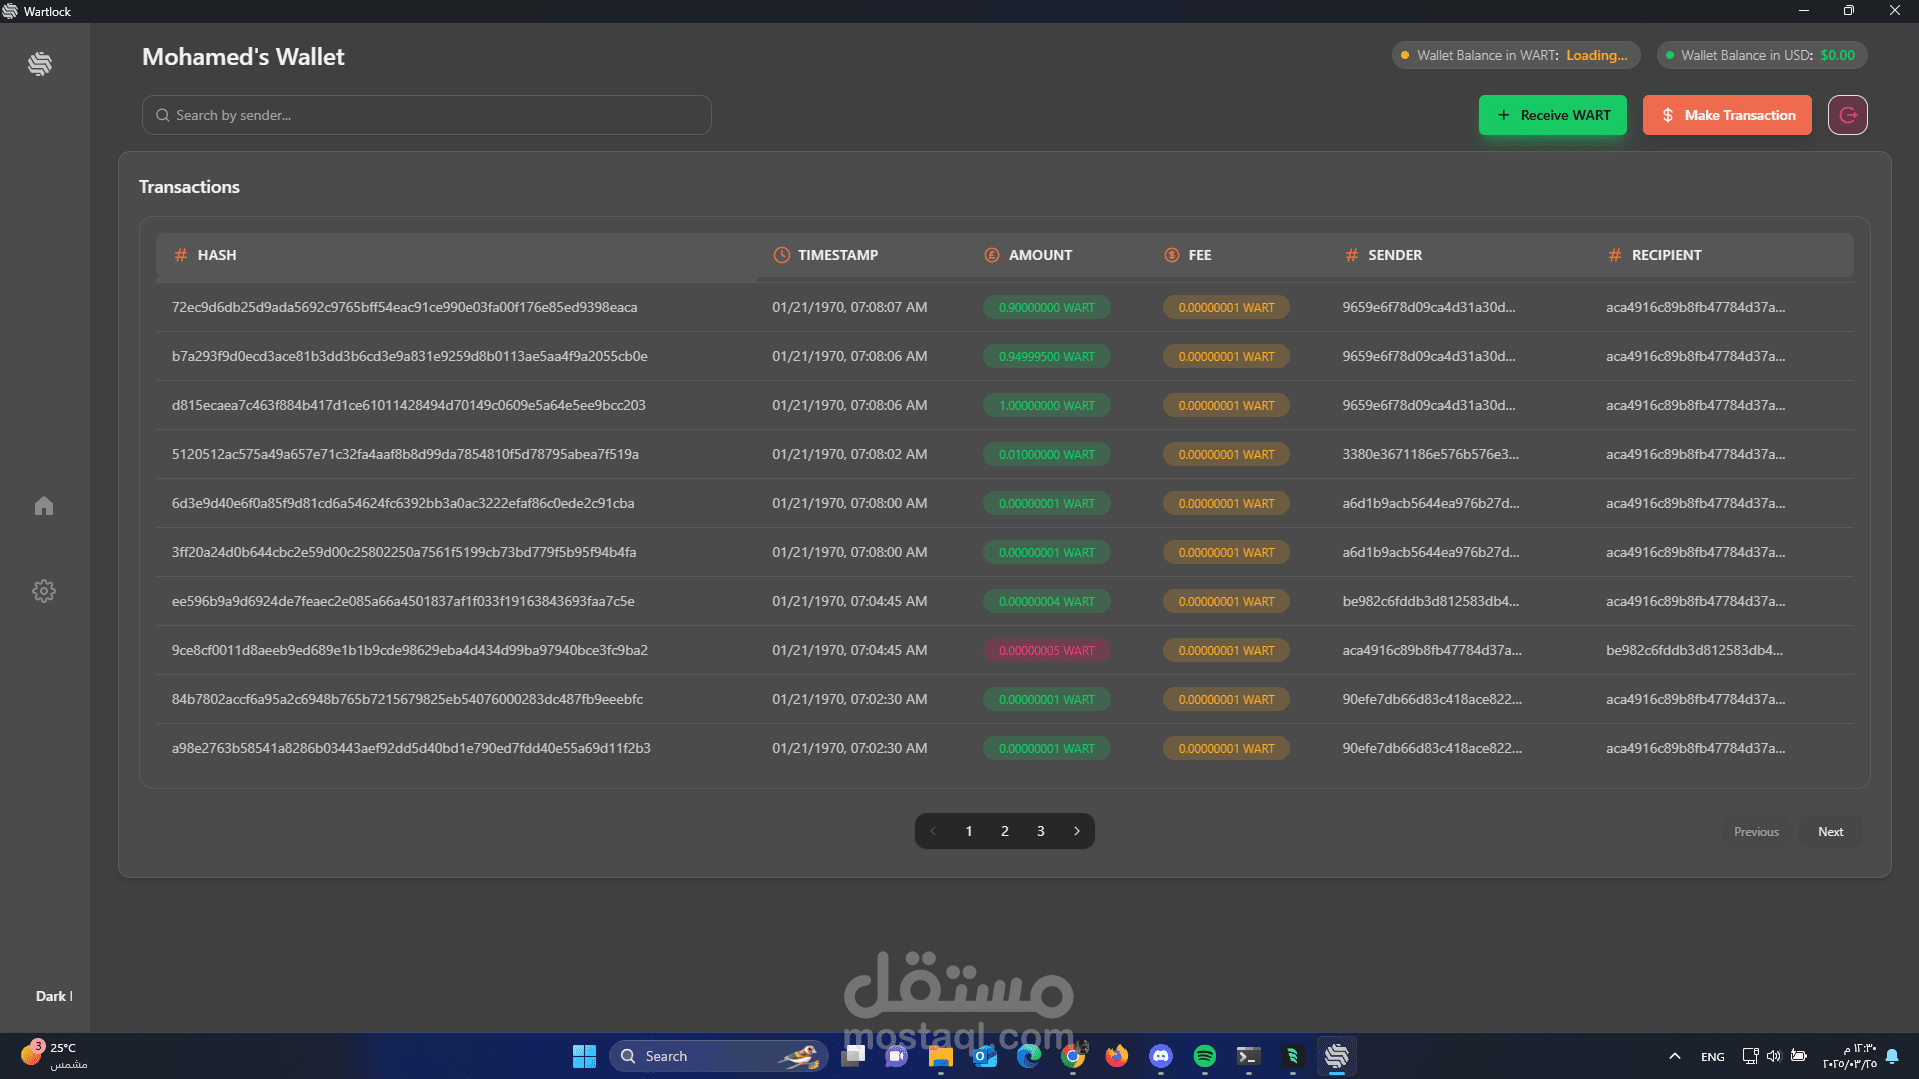Select transaction hash starting with 84b7802accf
1919x1079 pixels.
coord(407,699)
